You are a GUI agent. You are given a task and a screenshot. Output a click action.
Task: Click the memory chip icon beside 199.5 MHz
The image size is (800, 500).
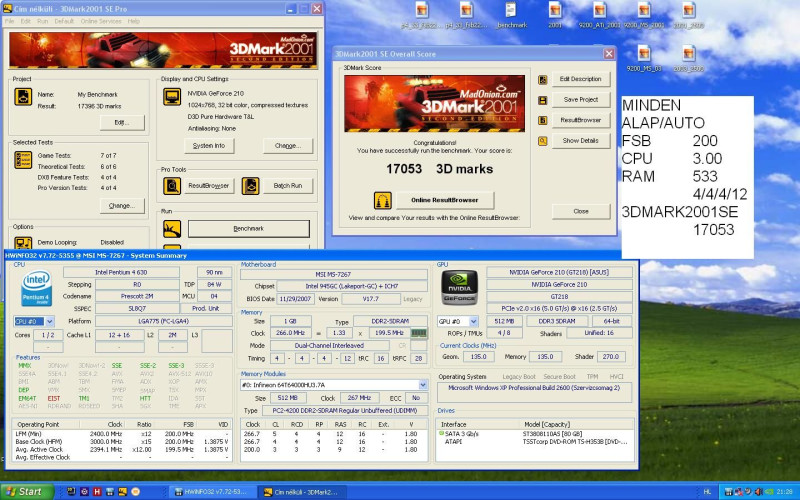point(419,333)
